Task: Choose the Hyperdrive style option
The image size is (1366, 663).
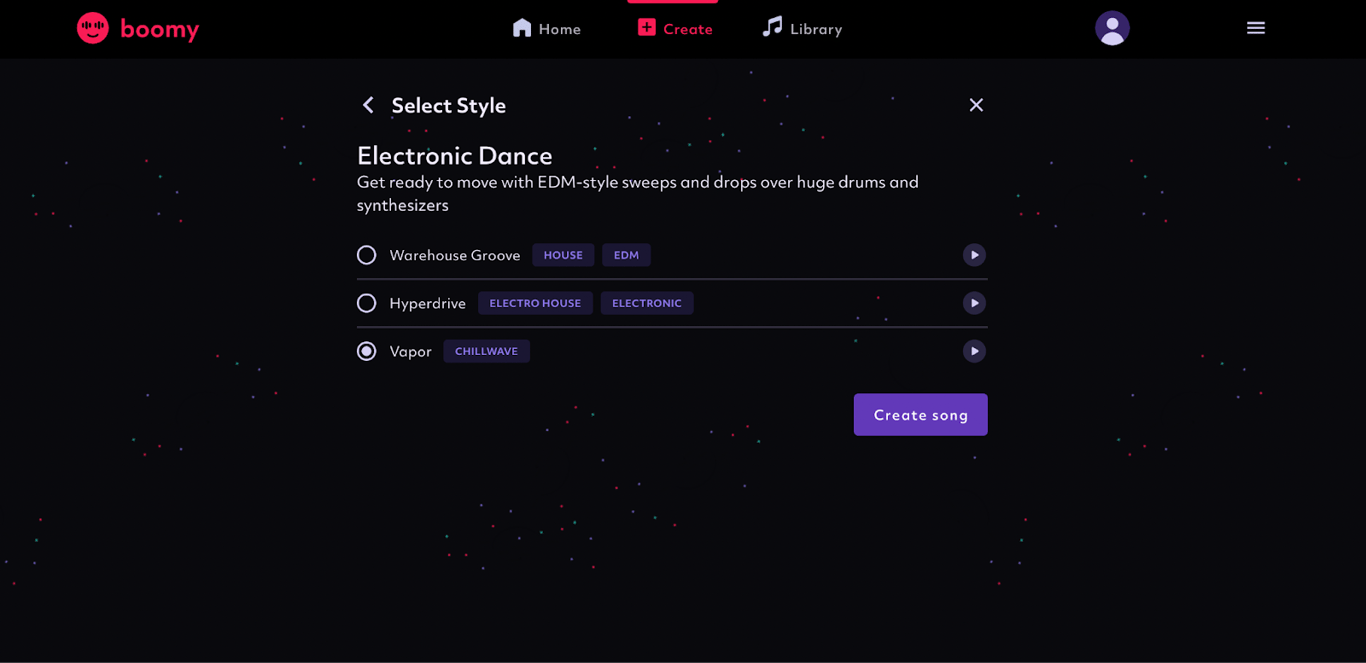Action: click(x=366, y=303)
